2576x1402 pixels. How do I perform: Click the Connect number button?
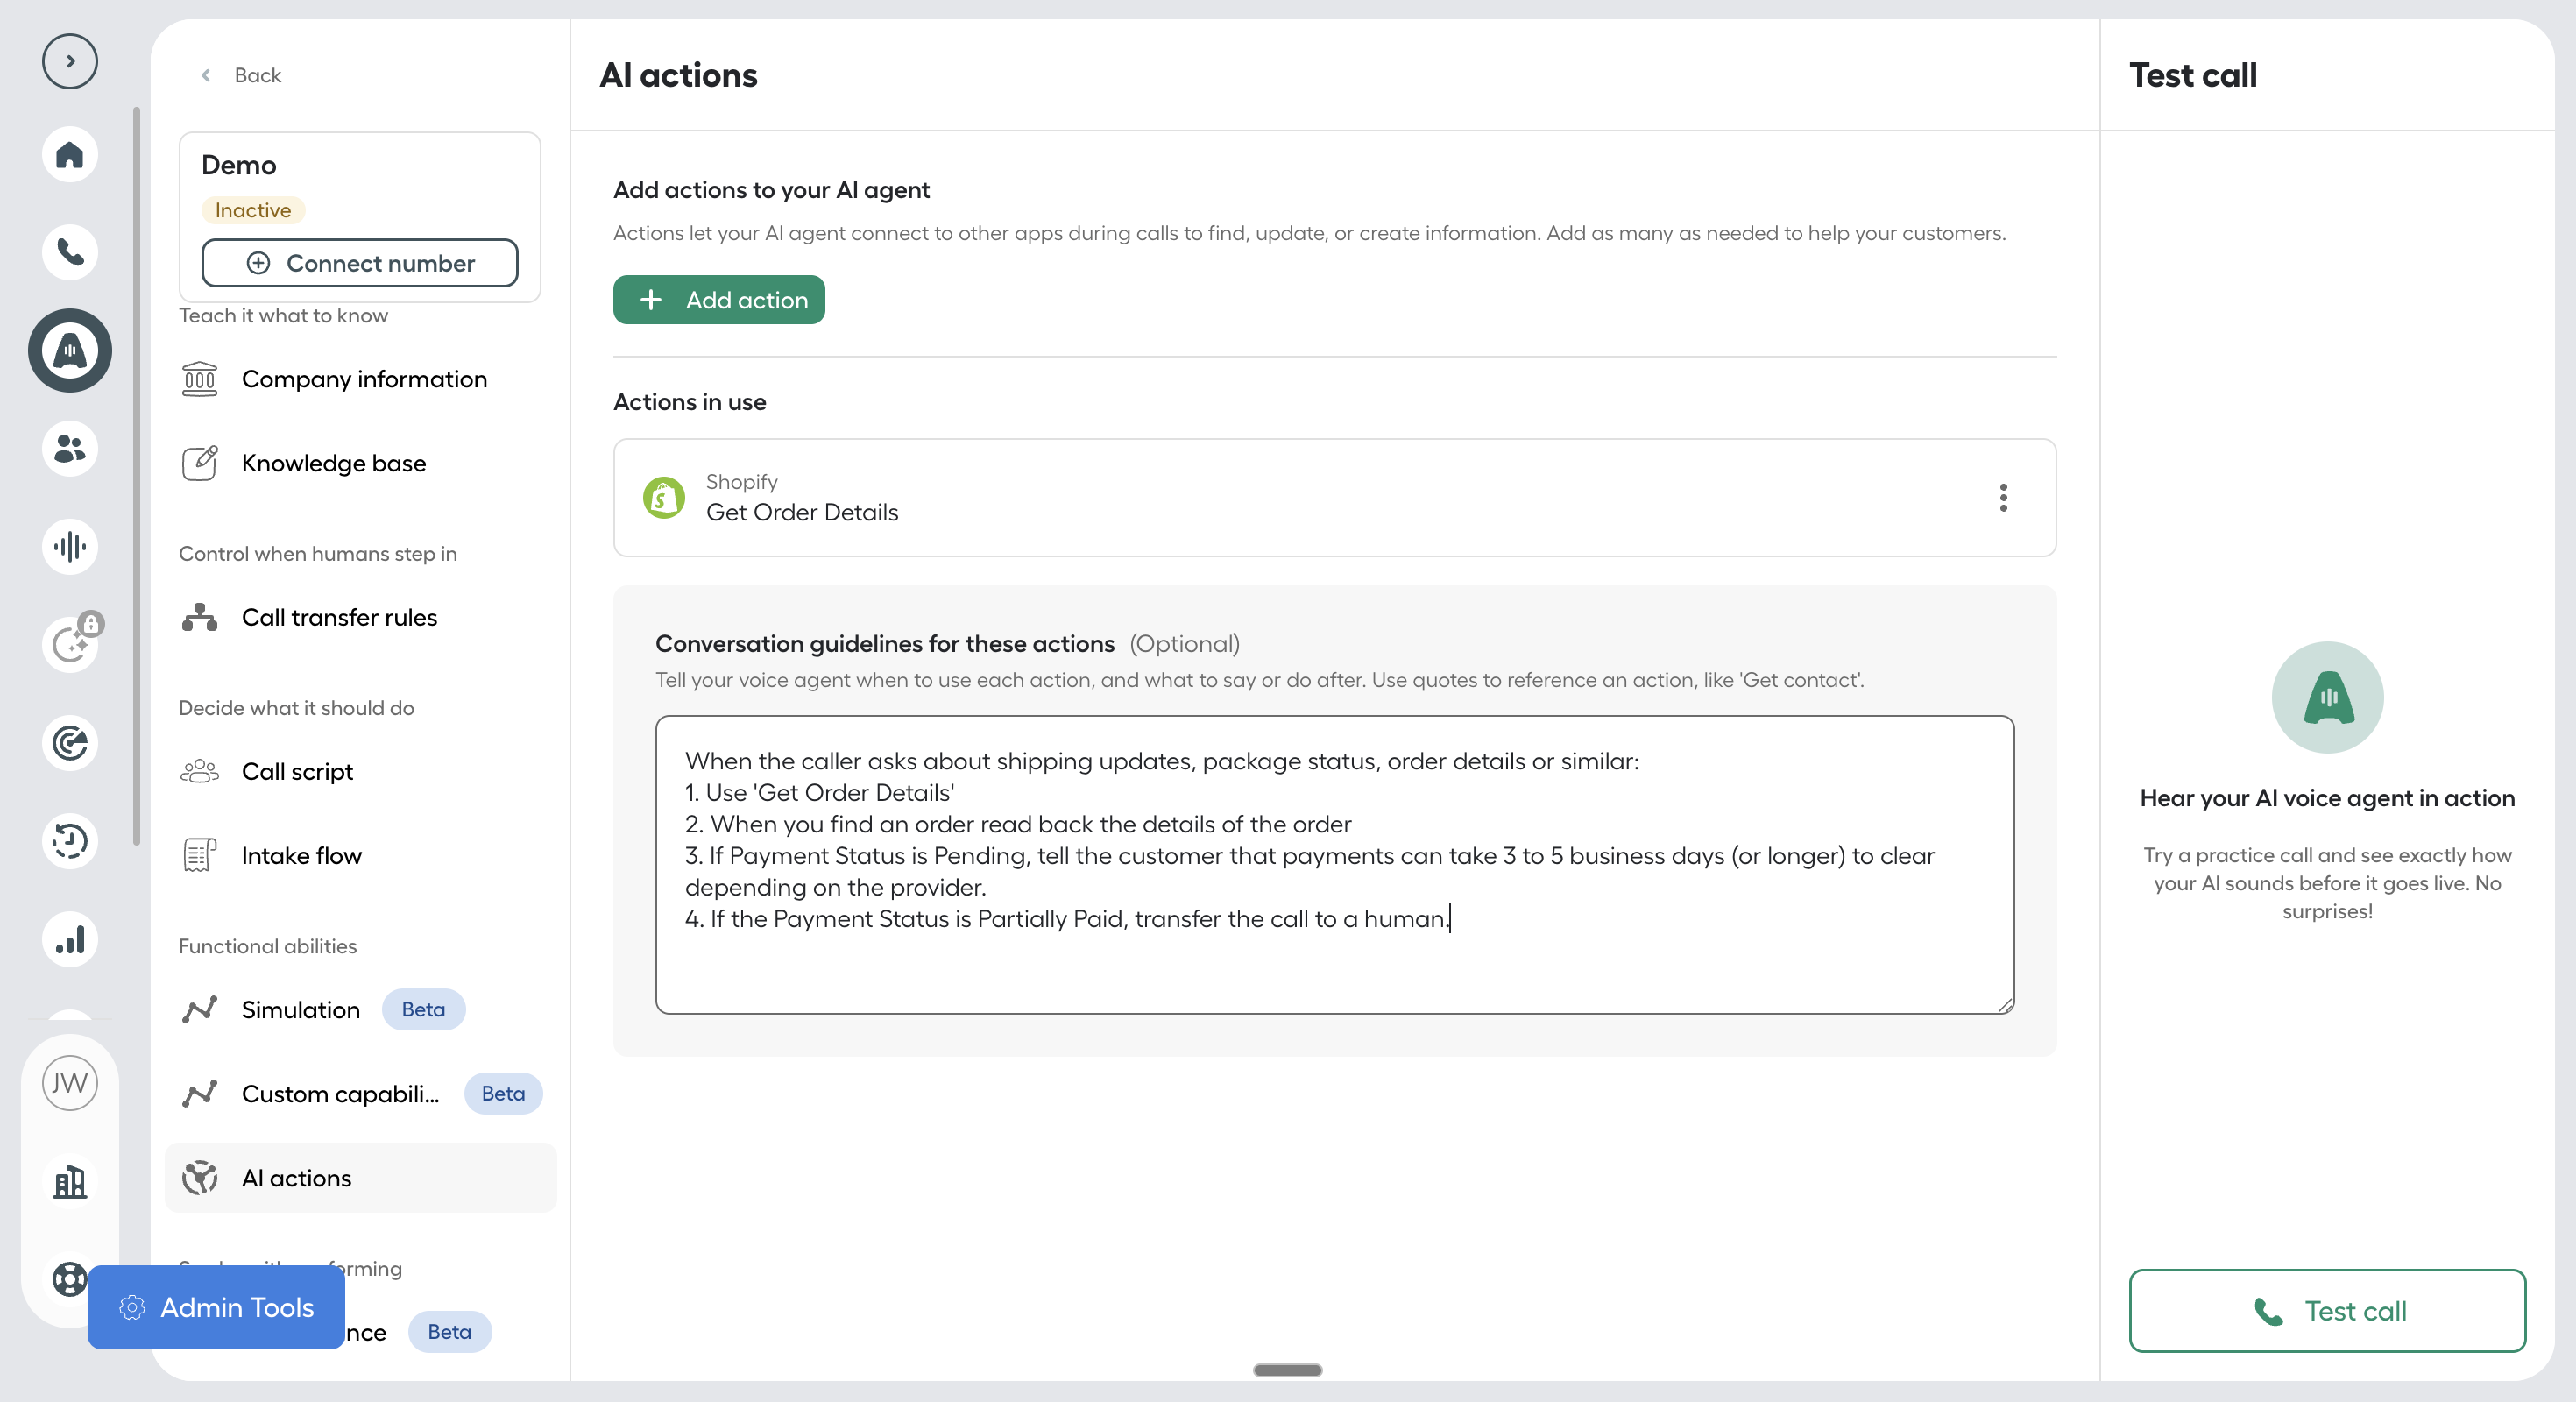[x=360, y=263]
